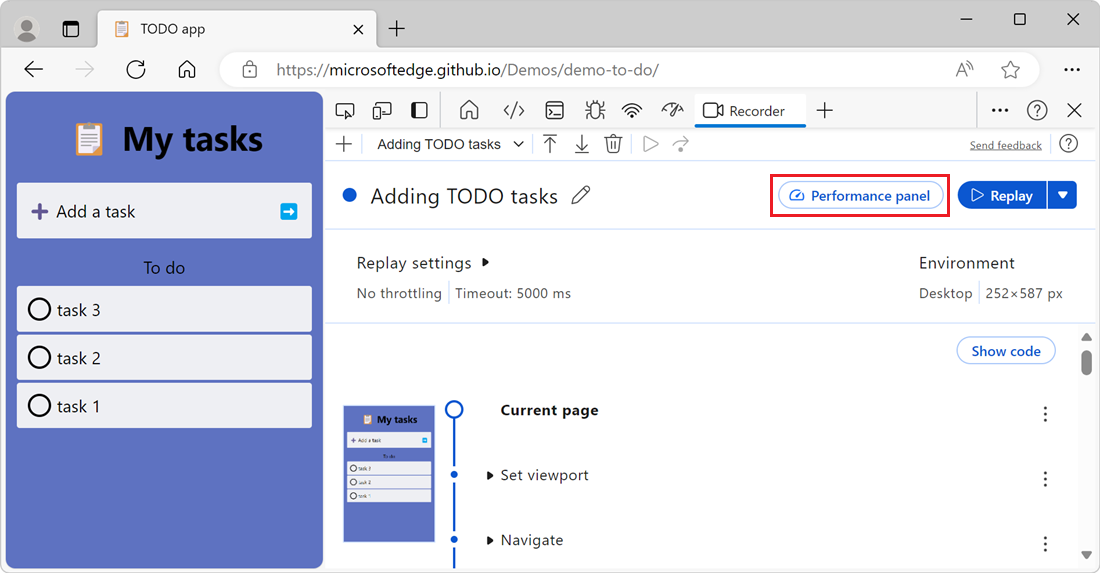Open the Sources bug icon

coord(594,110)
